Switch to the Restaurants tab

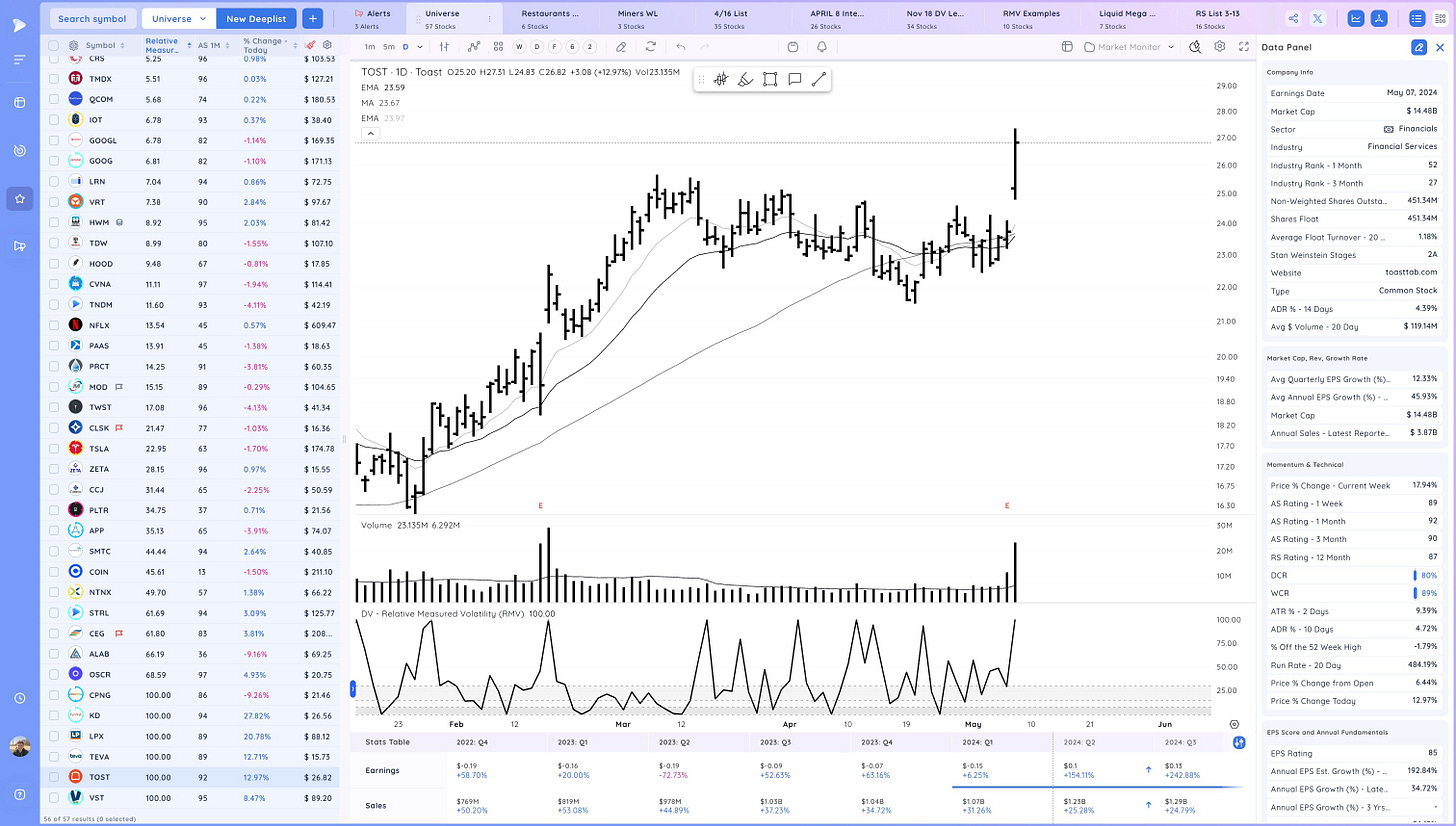coord(551,18)
